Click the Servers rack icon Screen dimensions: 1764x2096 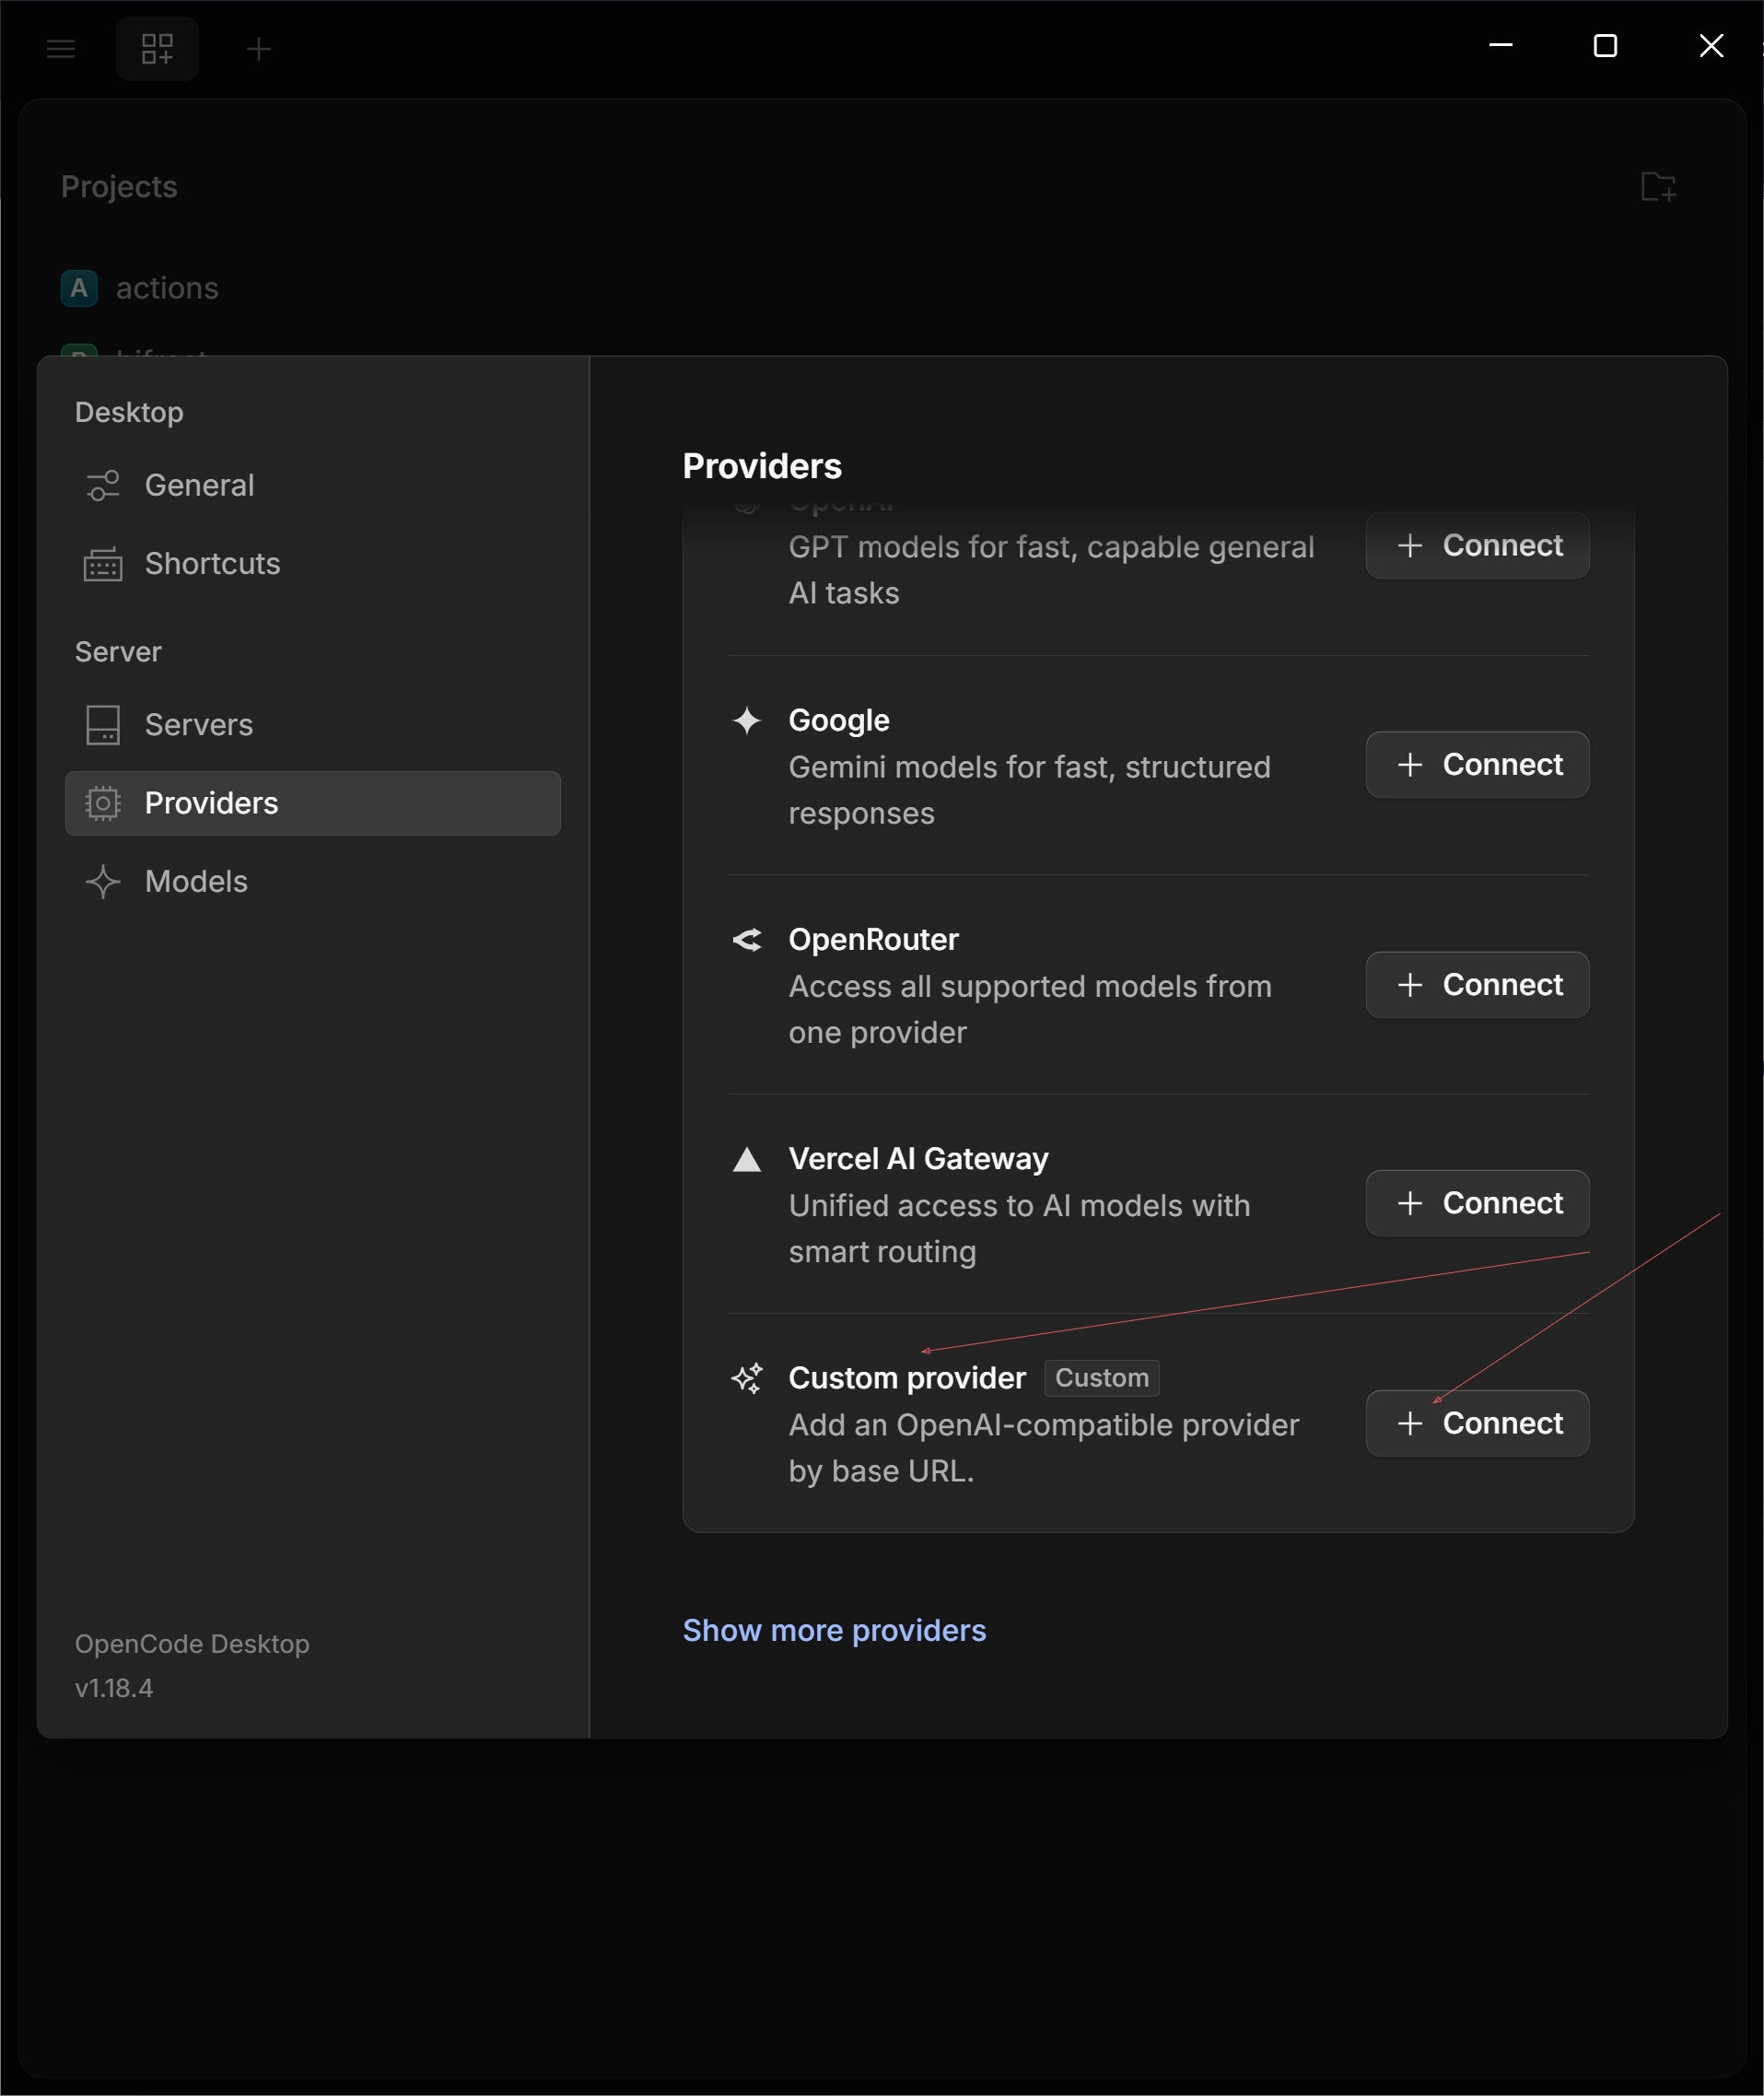point(103,725)
